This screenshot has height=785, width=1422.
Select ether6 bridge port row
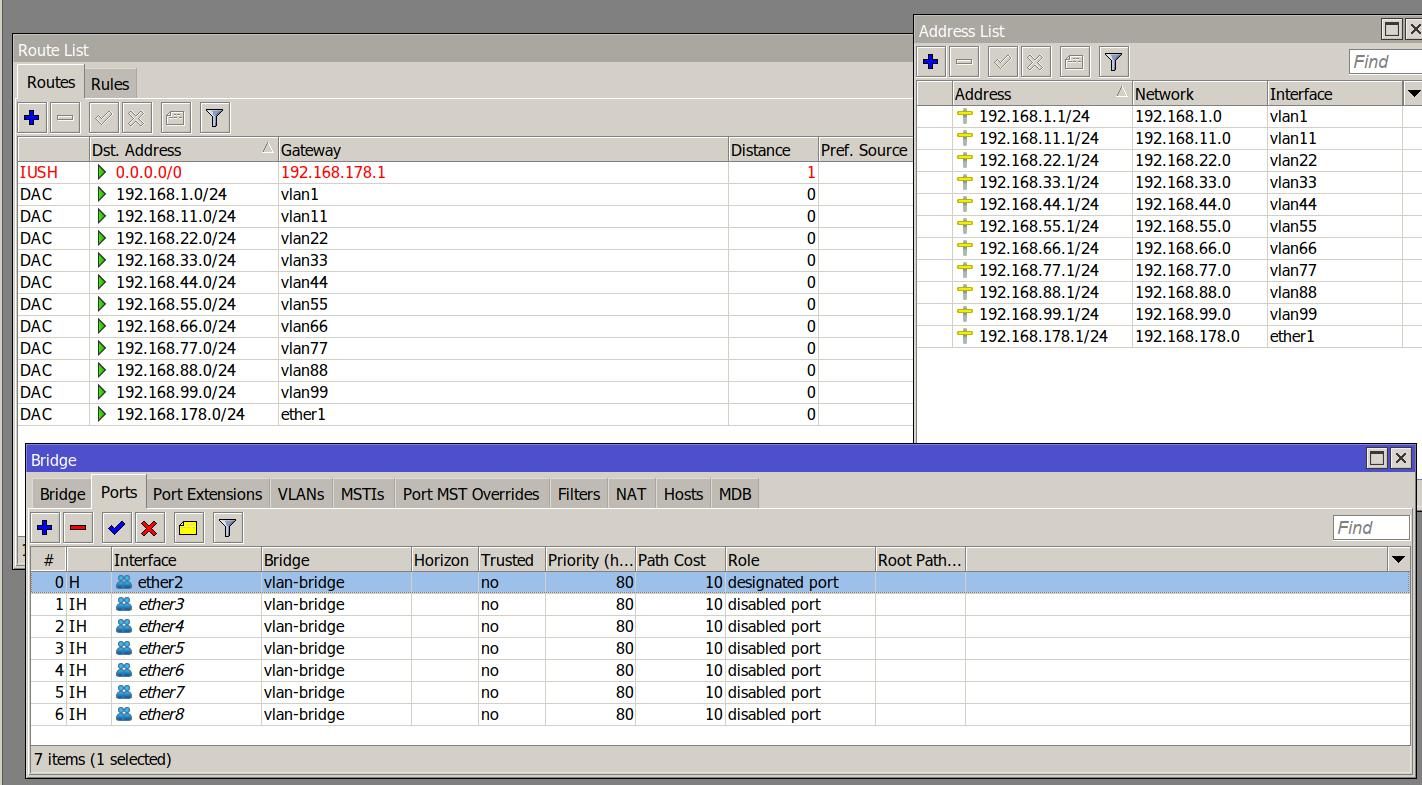720,670
